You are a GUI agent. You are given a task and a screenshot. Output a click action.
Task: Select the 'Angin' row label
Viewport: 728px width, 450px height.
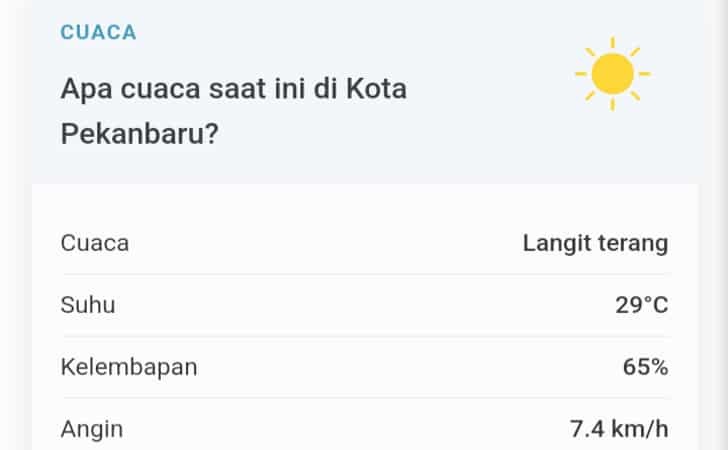tap(91, 430)
